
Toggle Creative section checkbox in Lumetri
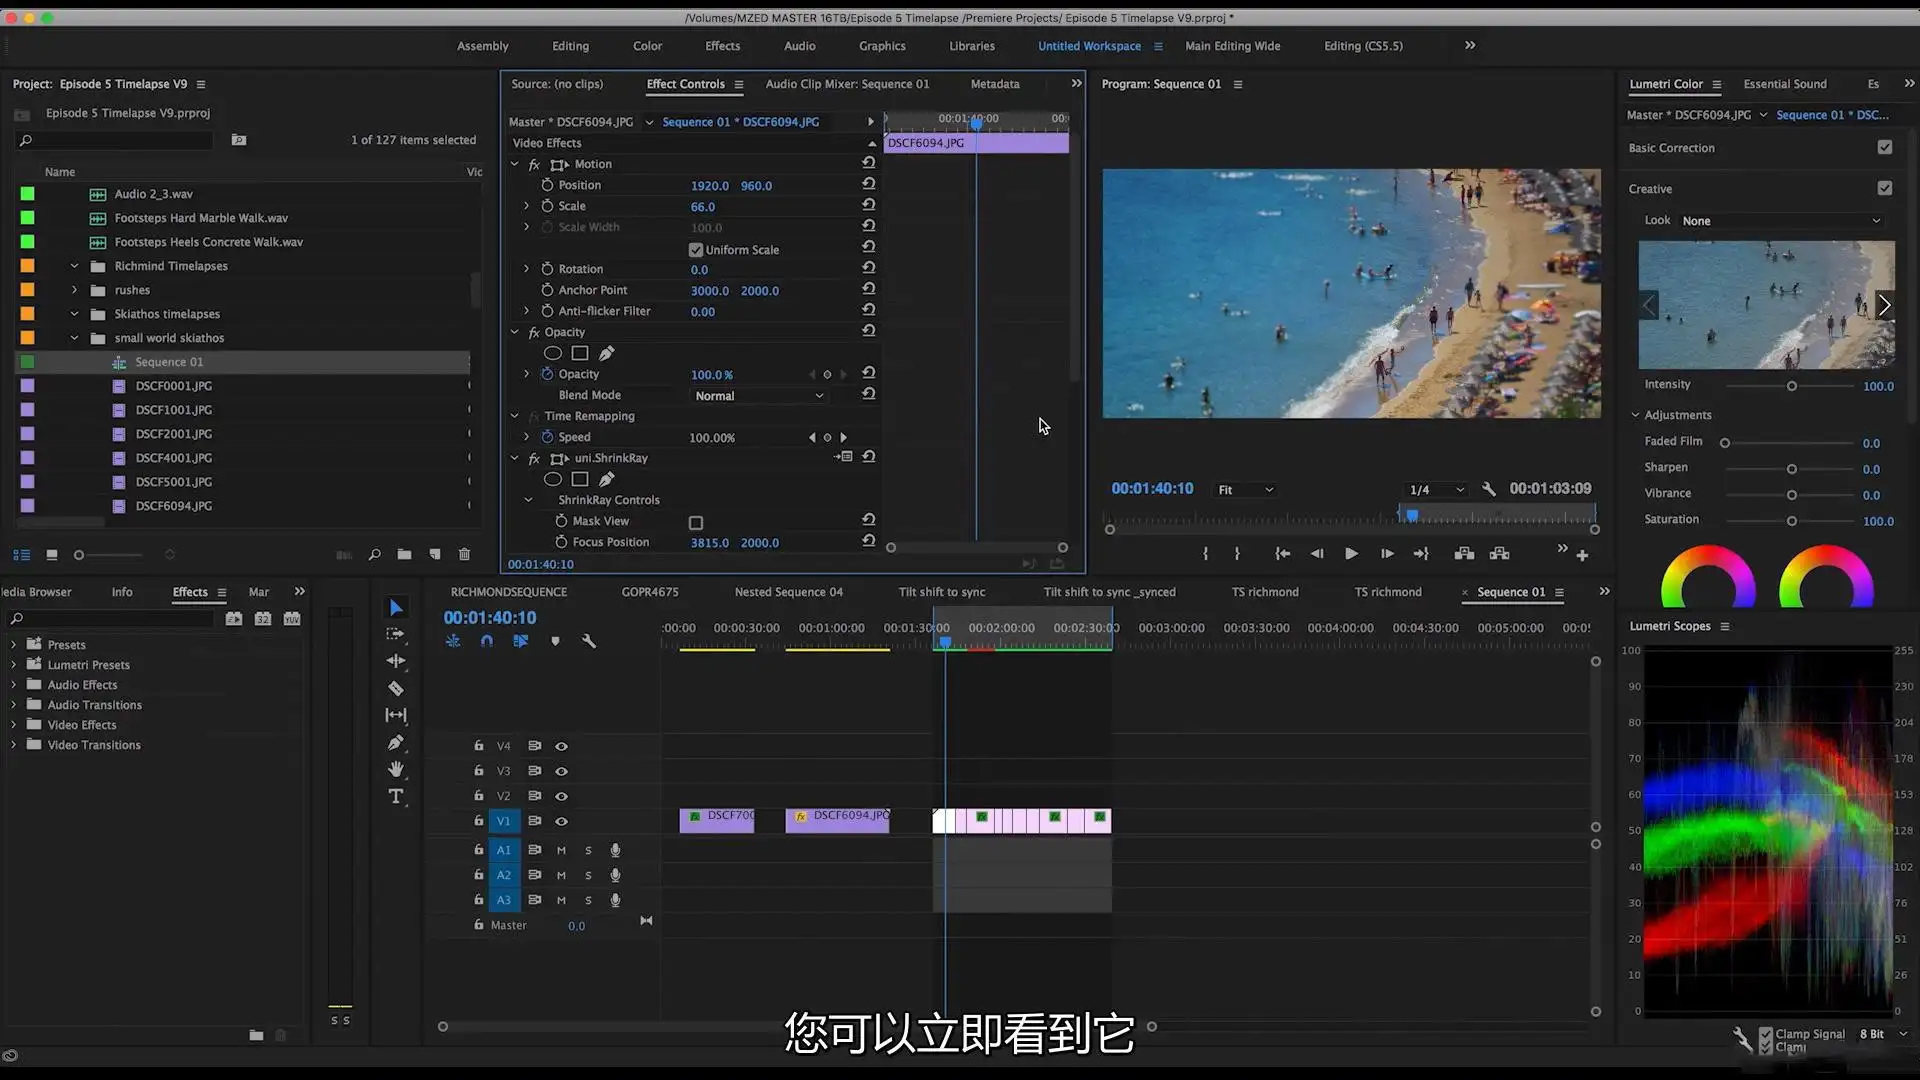tap(1885, 188)
